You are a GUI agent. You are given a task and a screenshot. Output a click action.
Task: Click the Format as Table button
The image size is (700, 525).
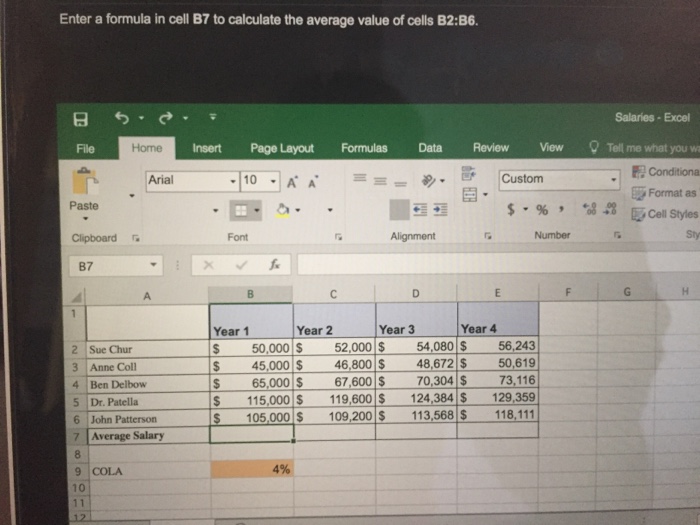point(665,193)
